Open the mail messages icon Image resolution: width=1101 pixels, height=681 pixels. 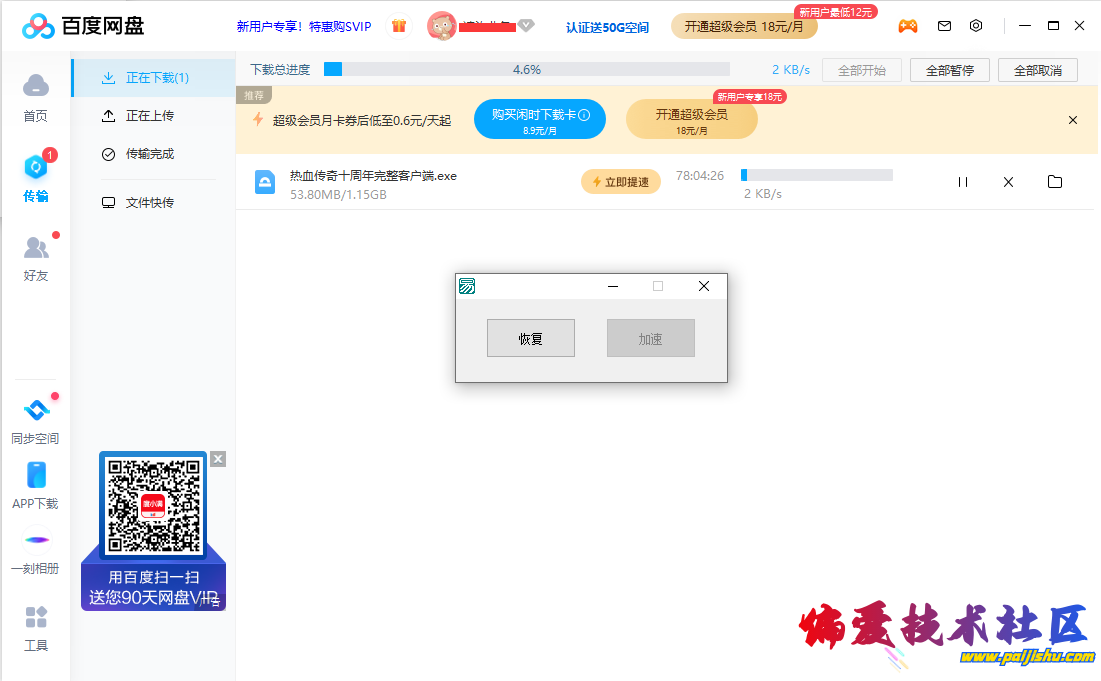944,26
